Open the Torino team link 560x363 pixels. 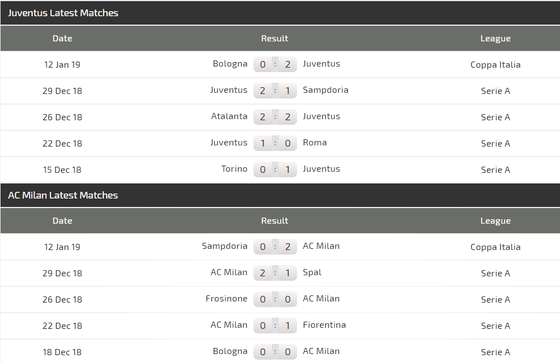[x=234, y=169]
